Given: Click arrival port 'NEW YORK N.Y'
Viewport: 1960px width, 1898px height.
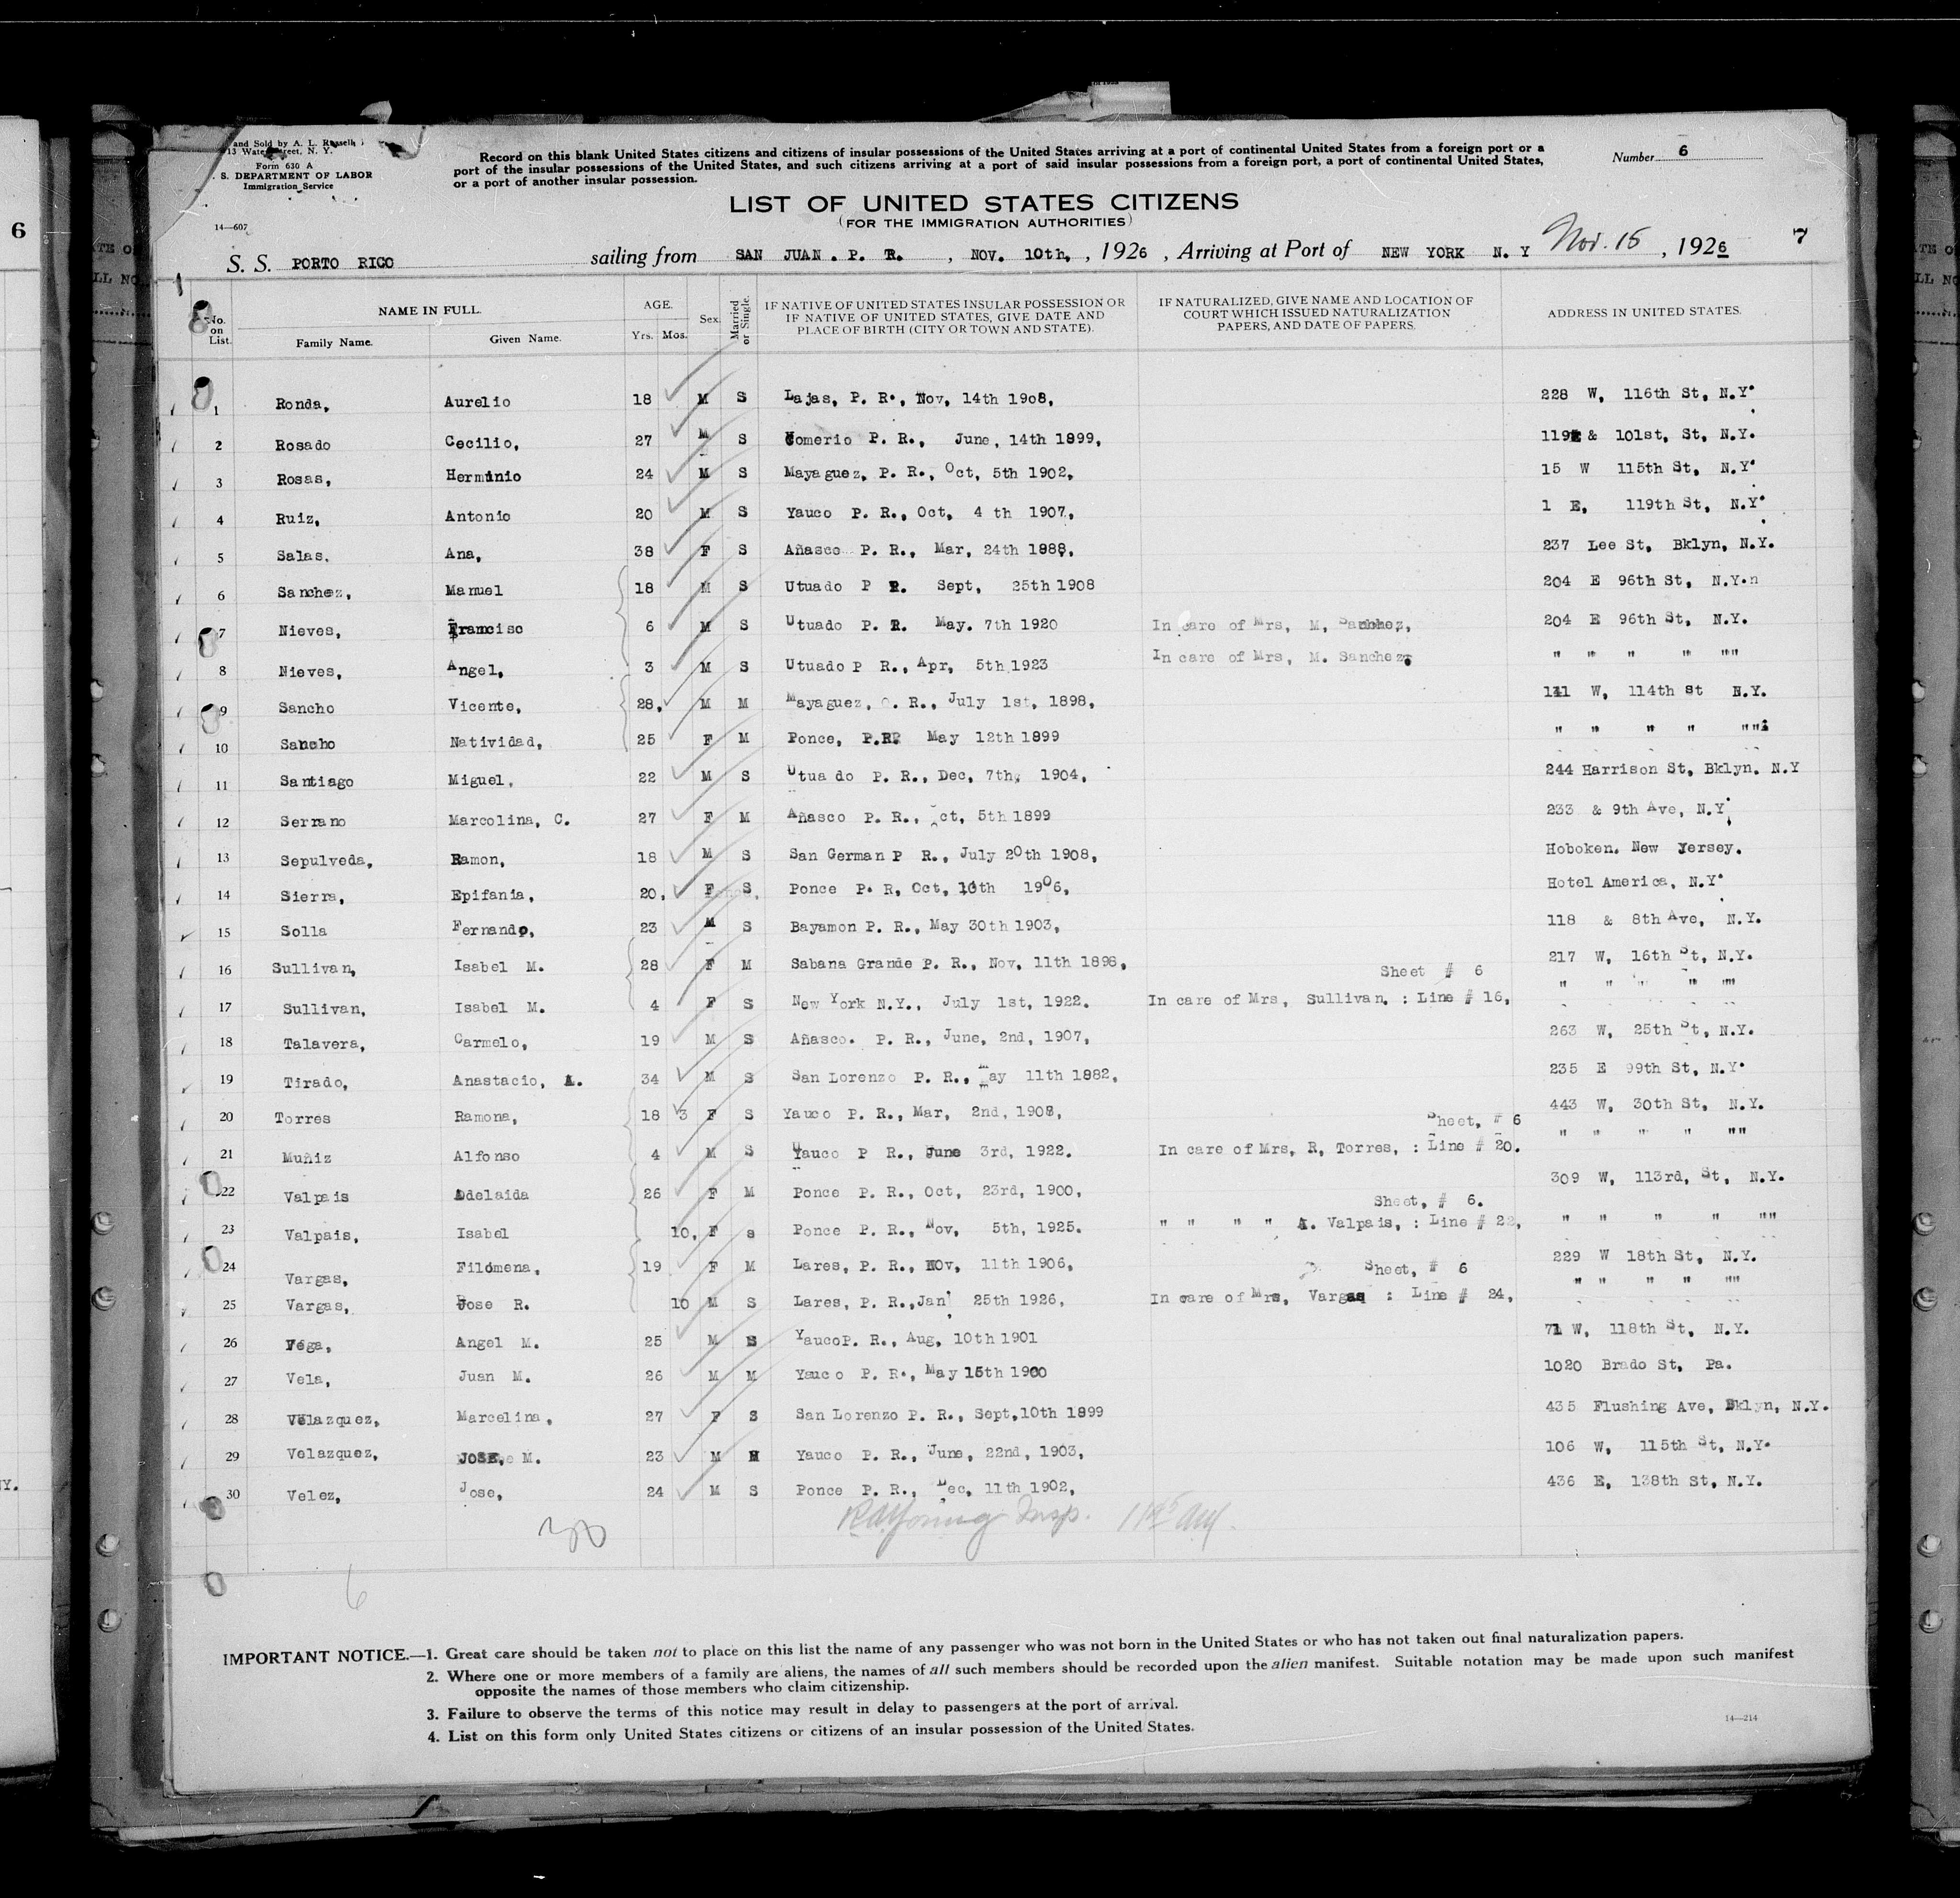Looking at the screenshot, I should point(1456,253).
